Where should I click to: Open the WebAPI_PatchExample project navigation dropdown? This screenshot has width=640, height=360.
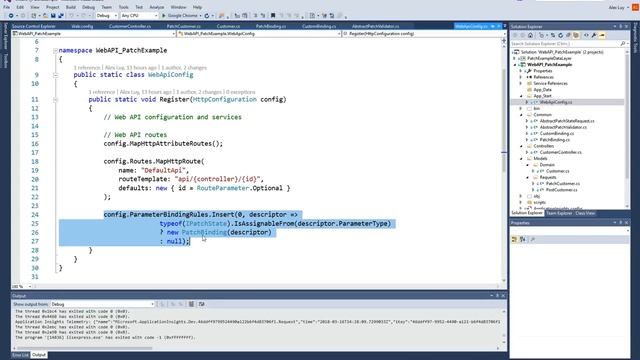[x=94, y=34]
